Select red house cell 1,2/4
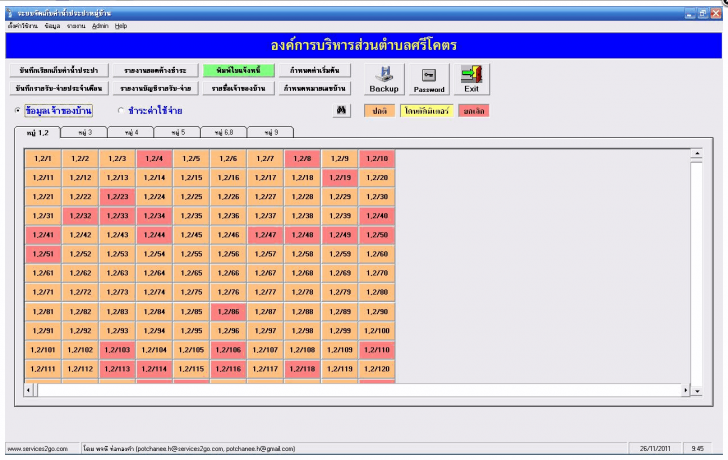The image size is (728, 460). [154, 158]
